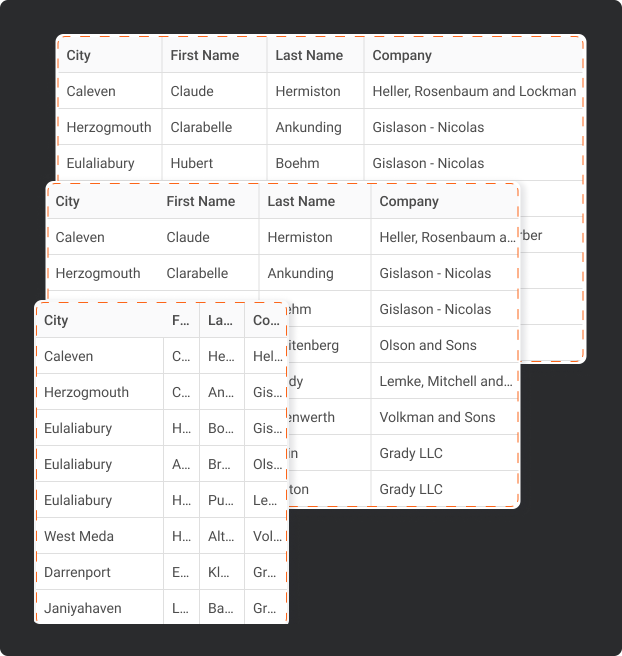This screenshot has height=656, width=622.
Task: Click 'Caleven' in the middle table
Action: click(80, 237)
